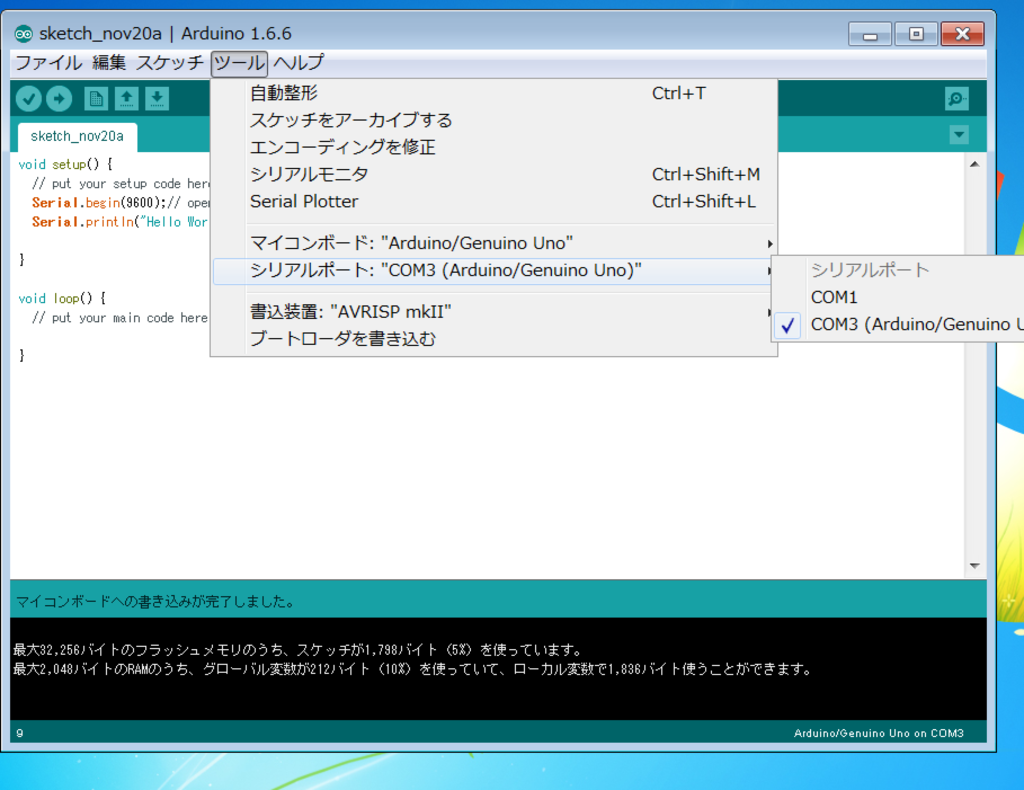Save sketch with down-arrow icon
The height and width of the screenshot is (790, 1024).
(x=157, y=99)
